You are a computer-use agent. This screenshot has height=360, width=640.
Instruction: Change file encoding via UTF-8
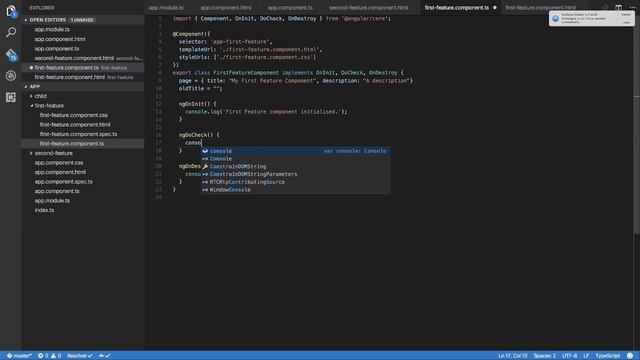(569, 356)
